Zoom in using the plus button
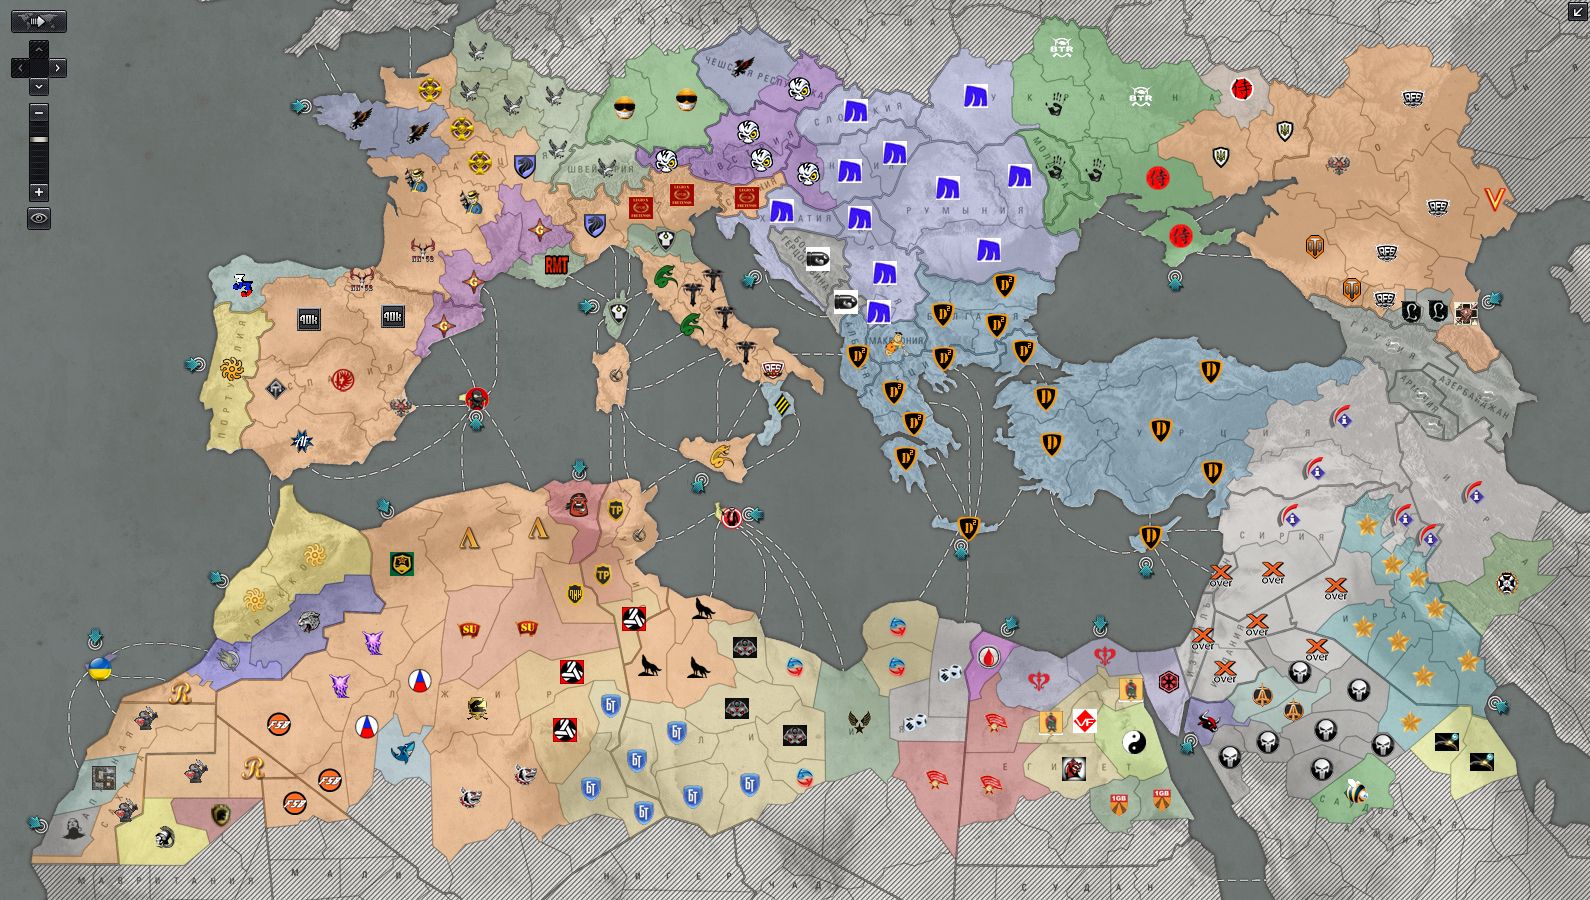1590x900 pixels. 39,191
